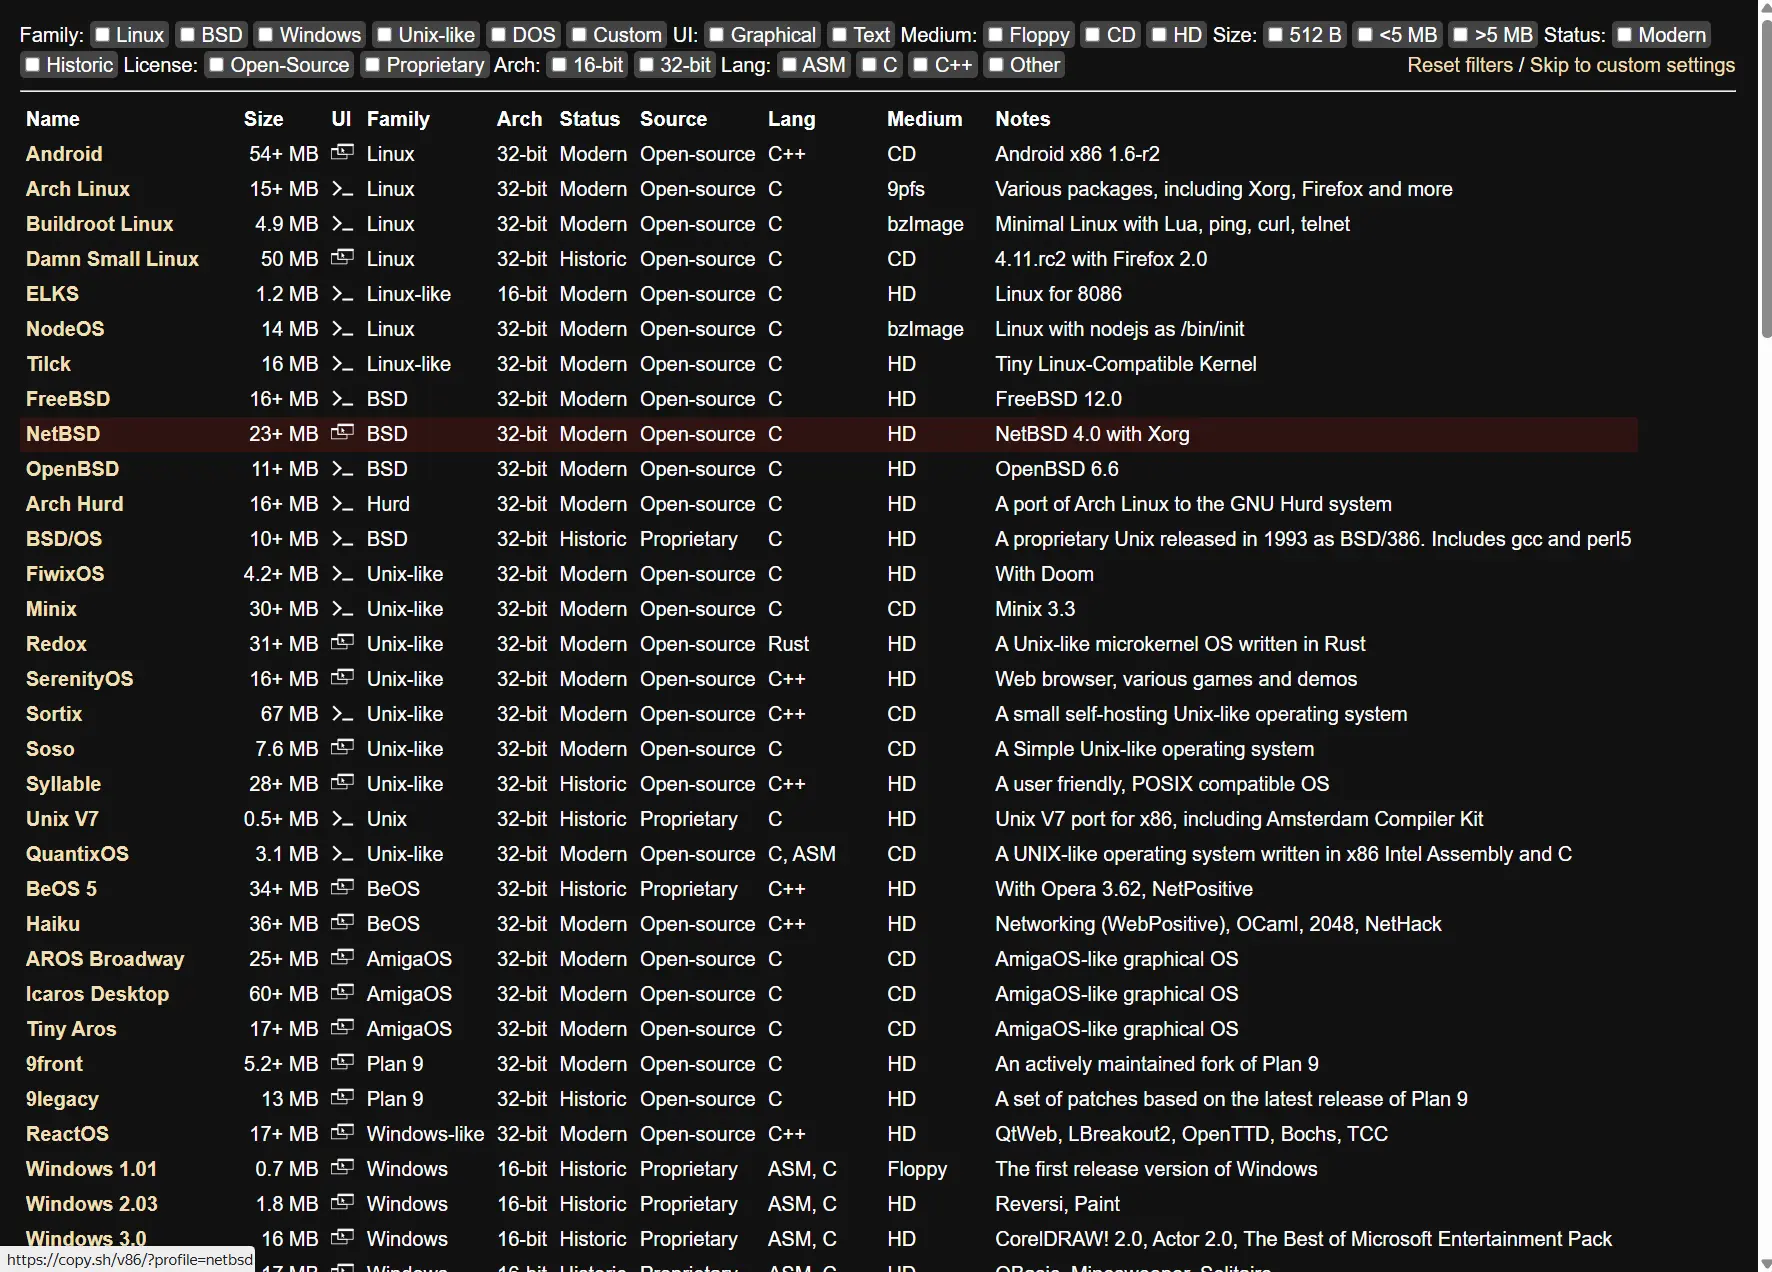The image size is (1772, 1272).
Task: Click the terminal icon in FreeBSD row
Action: (x=342, y=399)
